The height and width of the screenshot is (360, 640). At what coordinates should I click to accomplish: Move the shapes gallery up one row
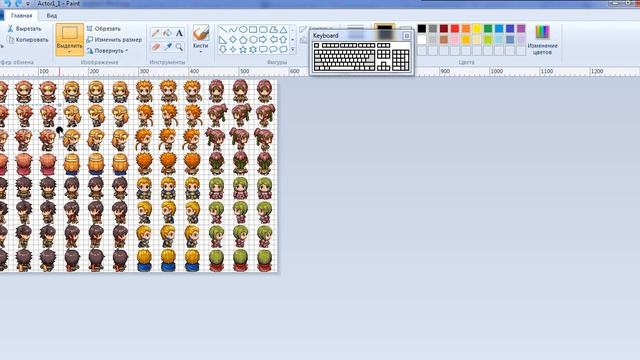pos(293,30)
